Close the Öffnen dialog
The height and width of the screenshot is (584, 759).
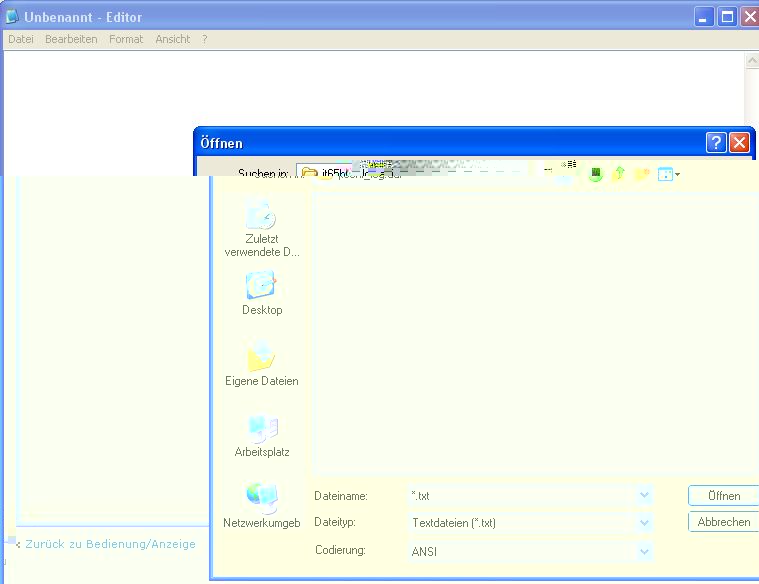point(739,143)
